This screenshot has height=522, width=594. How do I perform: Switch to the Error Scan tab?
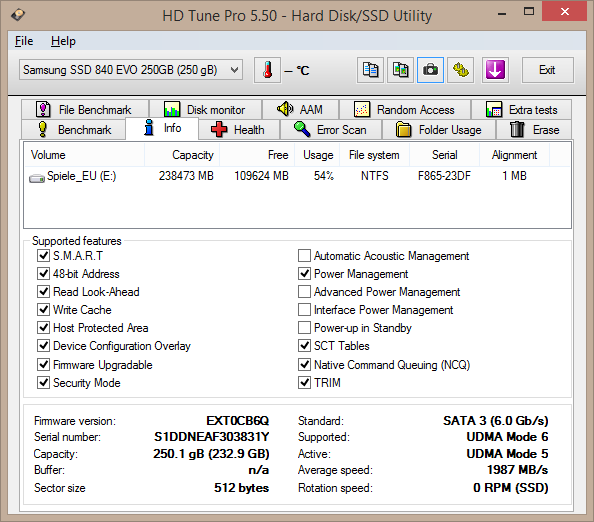click(331, 130)
